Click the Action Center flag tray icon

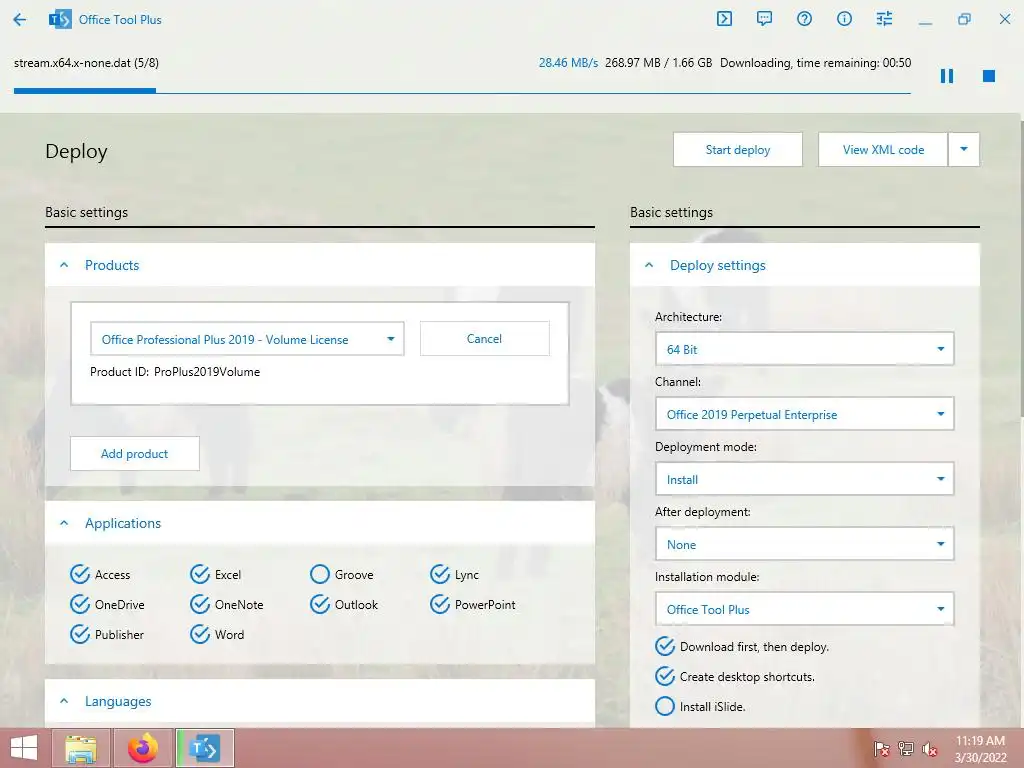click(882, 749)
